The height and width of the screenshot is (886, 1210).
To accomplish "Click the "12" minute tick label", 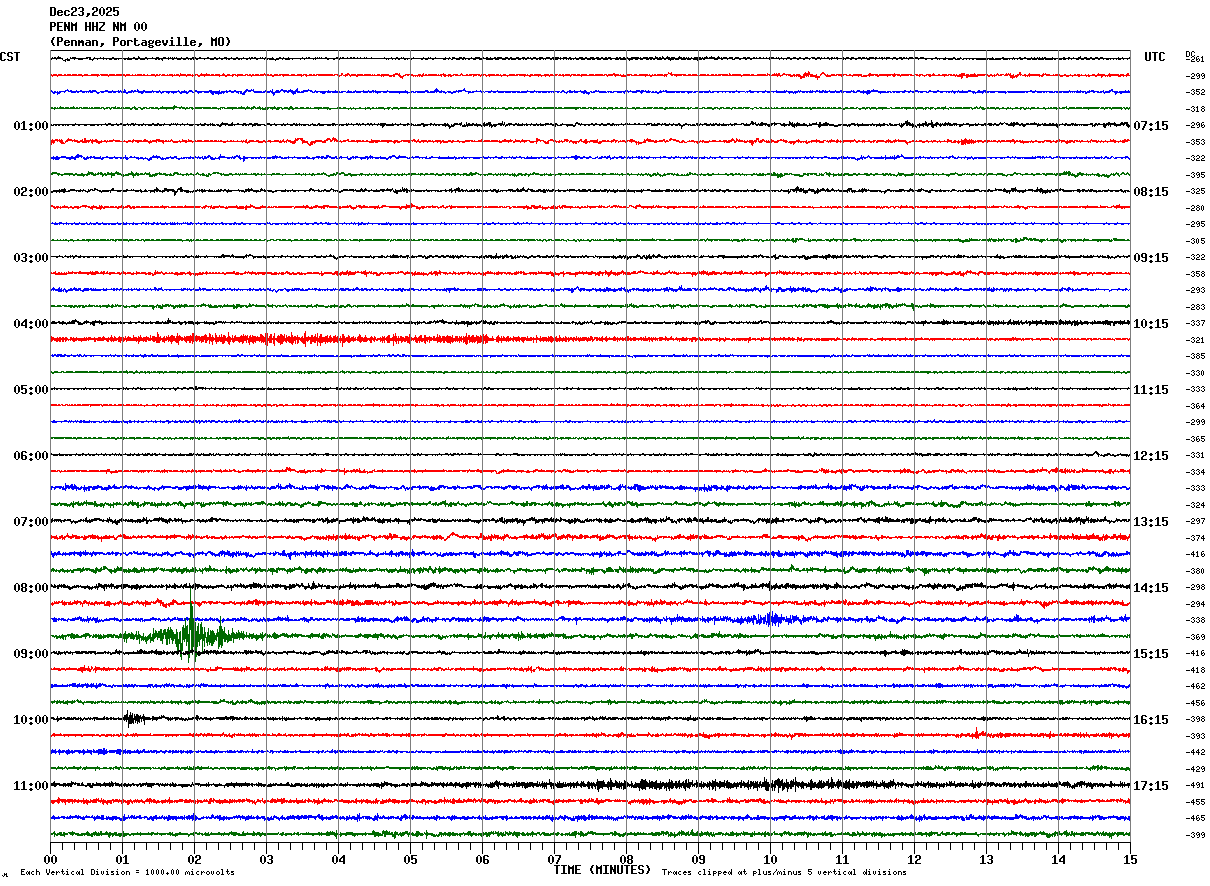I will (x=914, y=859).
